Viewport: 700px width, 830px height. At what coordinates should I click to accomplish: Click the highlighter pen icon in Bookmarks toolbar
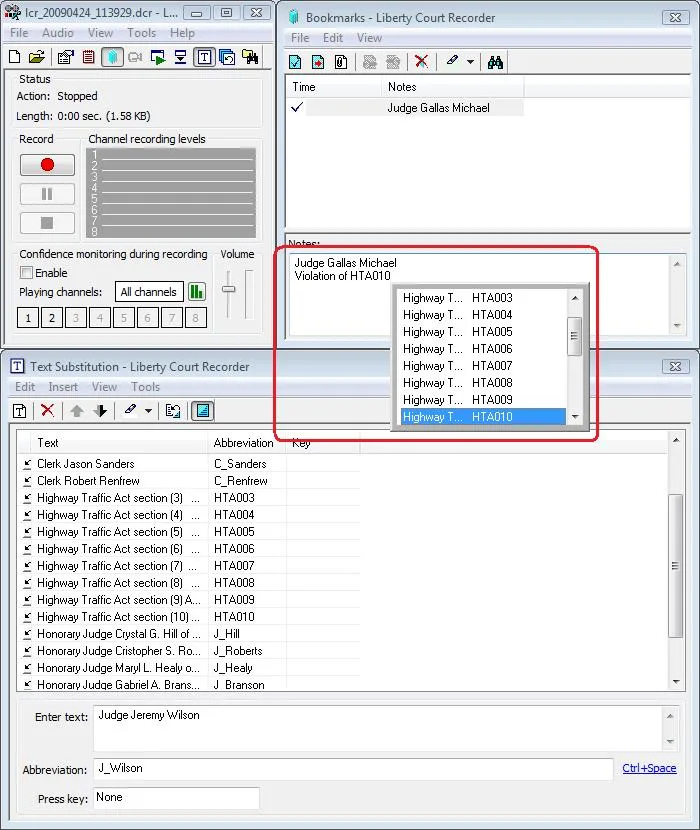click(x=452, y=61)
